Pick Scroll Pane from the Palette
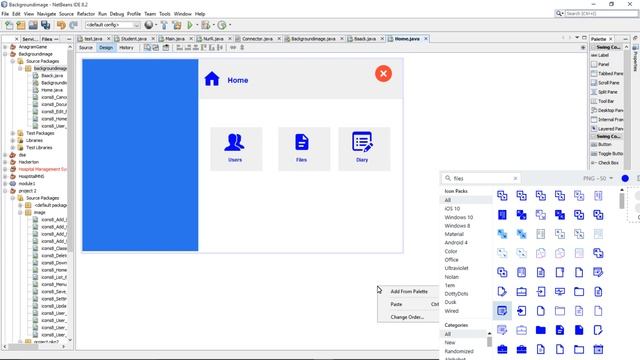Screen dimensions: 640x360 (x=607, y=83)
